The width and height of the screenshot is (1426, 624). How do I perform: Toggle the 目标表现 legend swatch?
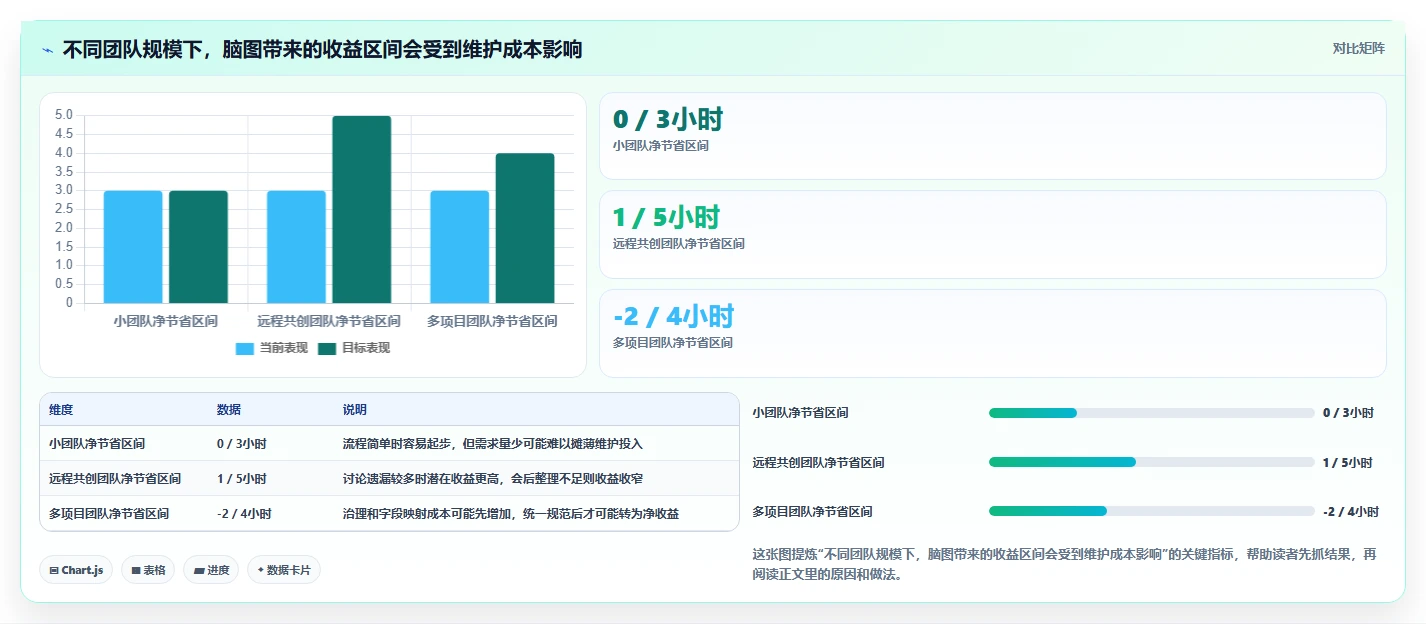(x=327, y=348)
